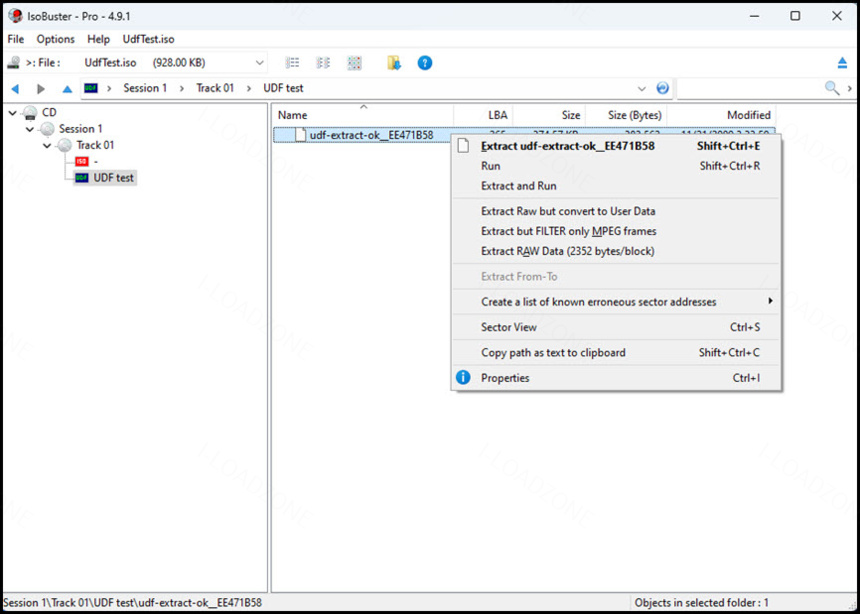Image resolution: width=860 pixels, height=614 pixels.
Task: Sort by Size column header
Action: coord(549,115)
